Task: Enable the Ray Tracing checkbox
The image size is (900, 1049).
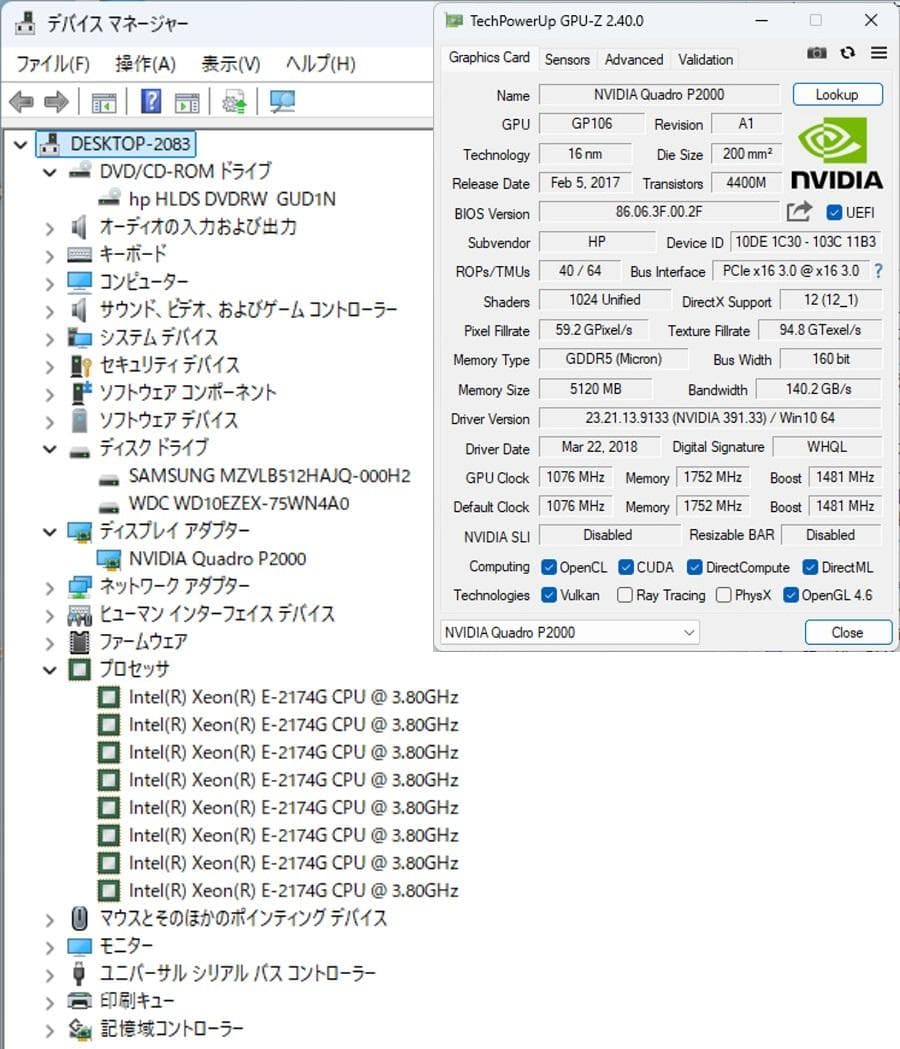Action: pyautogui.click(x=625, y=595)
